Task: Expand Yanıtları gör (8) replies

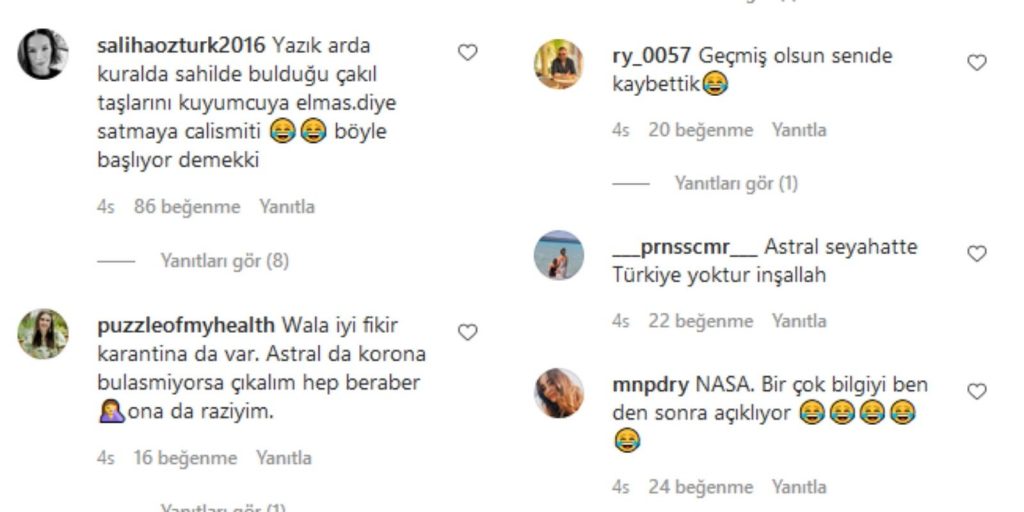Action: (x=225, y=261)
